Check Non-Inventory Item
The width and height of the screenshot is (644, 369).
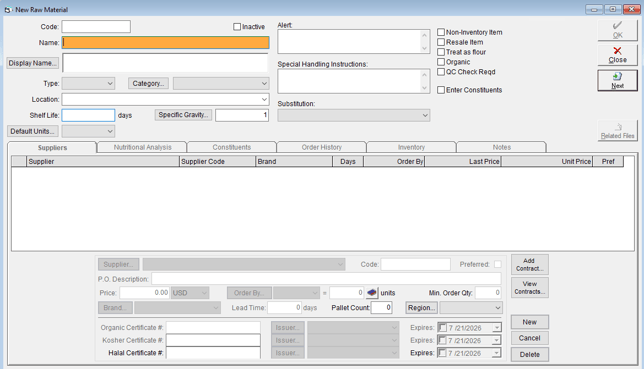pos(441,32)
